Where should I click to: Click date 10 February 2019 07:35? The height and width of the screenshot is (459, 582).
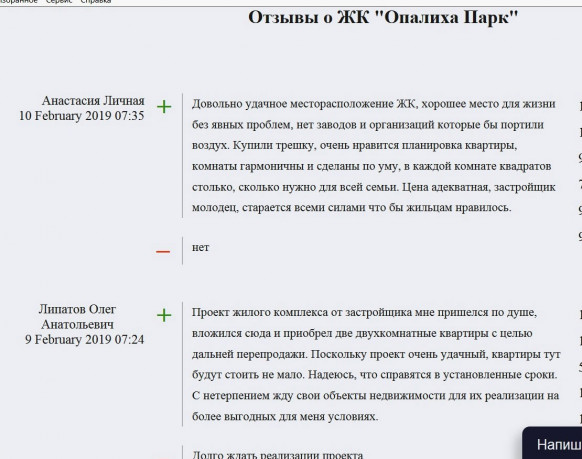coord(81,116)
